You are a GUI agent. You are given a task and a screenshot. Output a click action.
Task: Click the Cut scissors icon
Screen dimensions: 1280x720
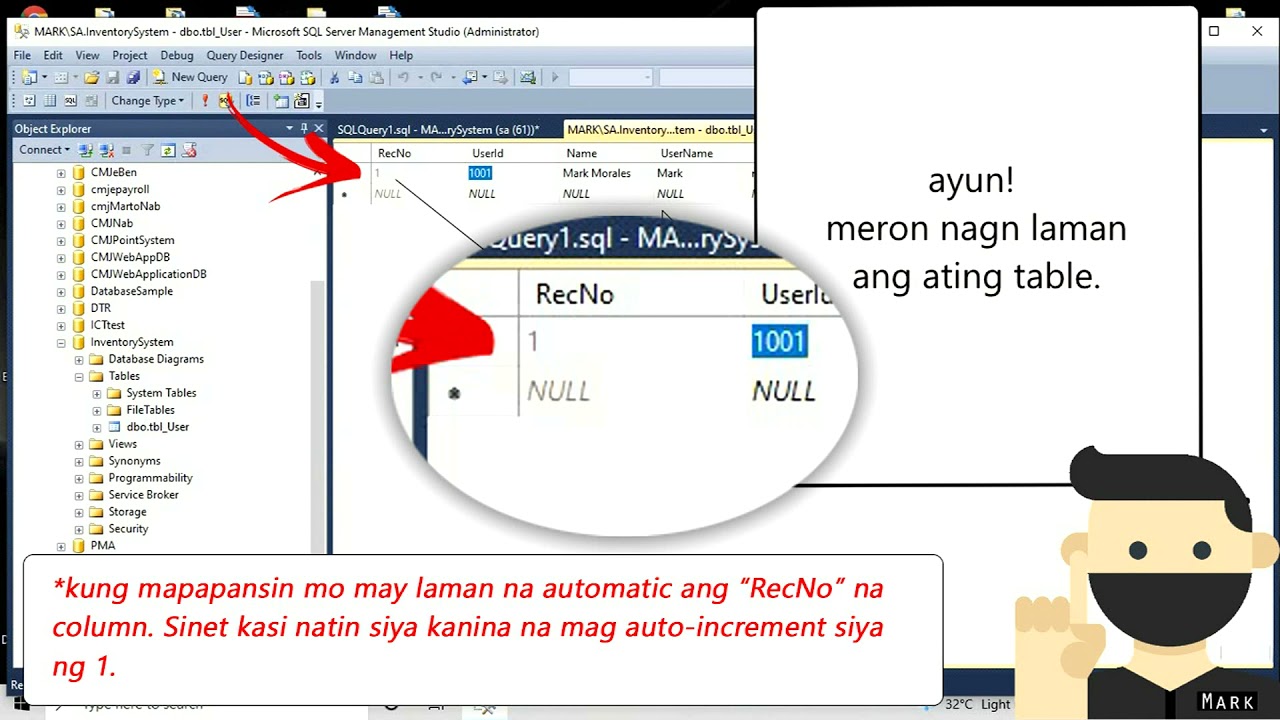coord(335,77)
